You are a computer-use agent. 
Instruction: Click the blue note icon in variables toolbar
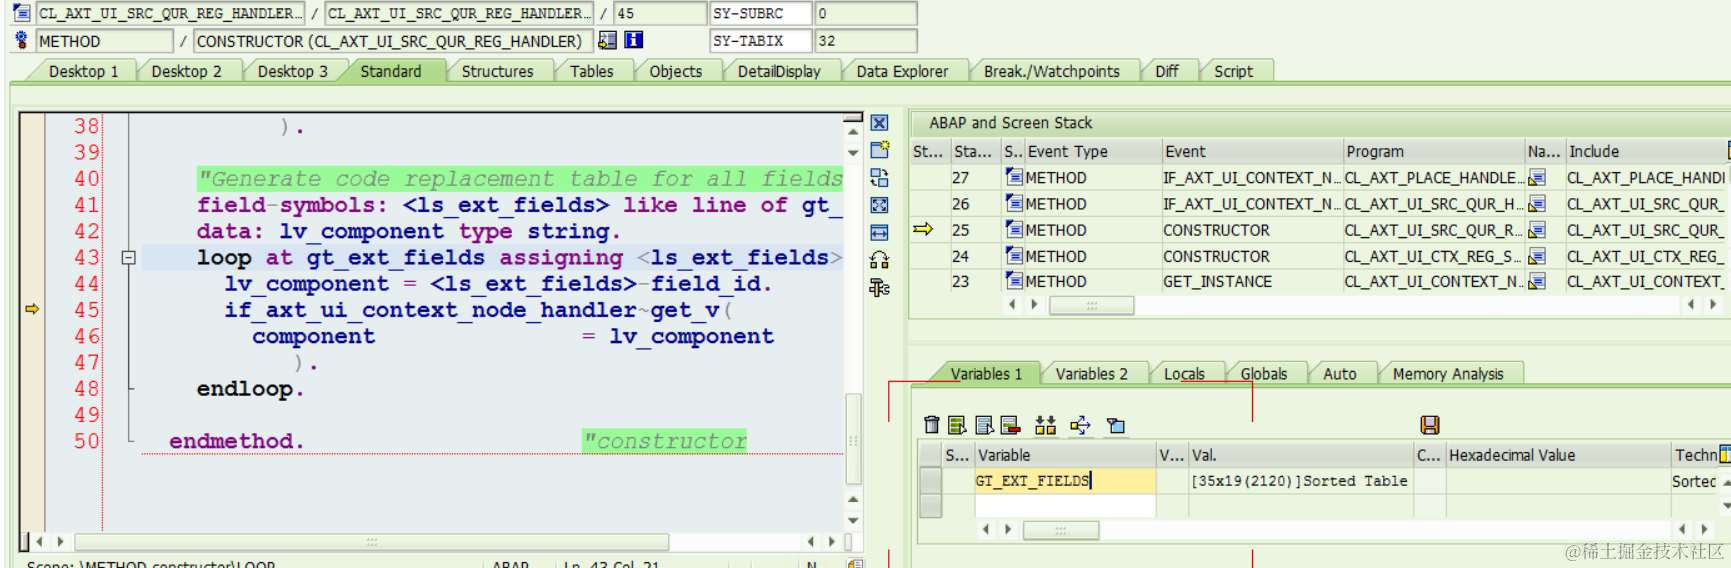coord(1116,425)
